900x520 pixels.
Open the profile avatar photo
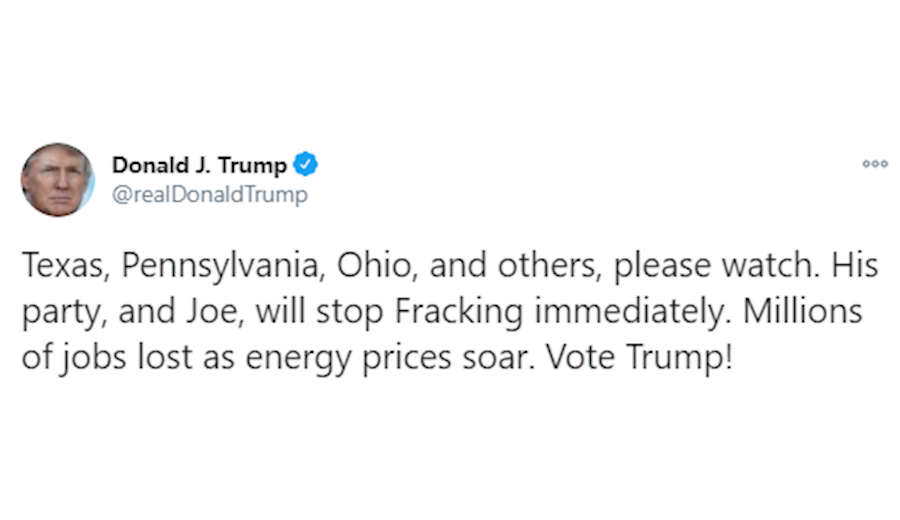pos(57,180)
